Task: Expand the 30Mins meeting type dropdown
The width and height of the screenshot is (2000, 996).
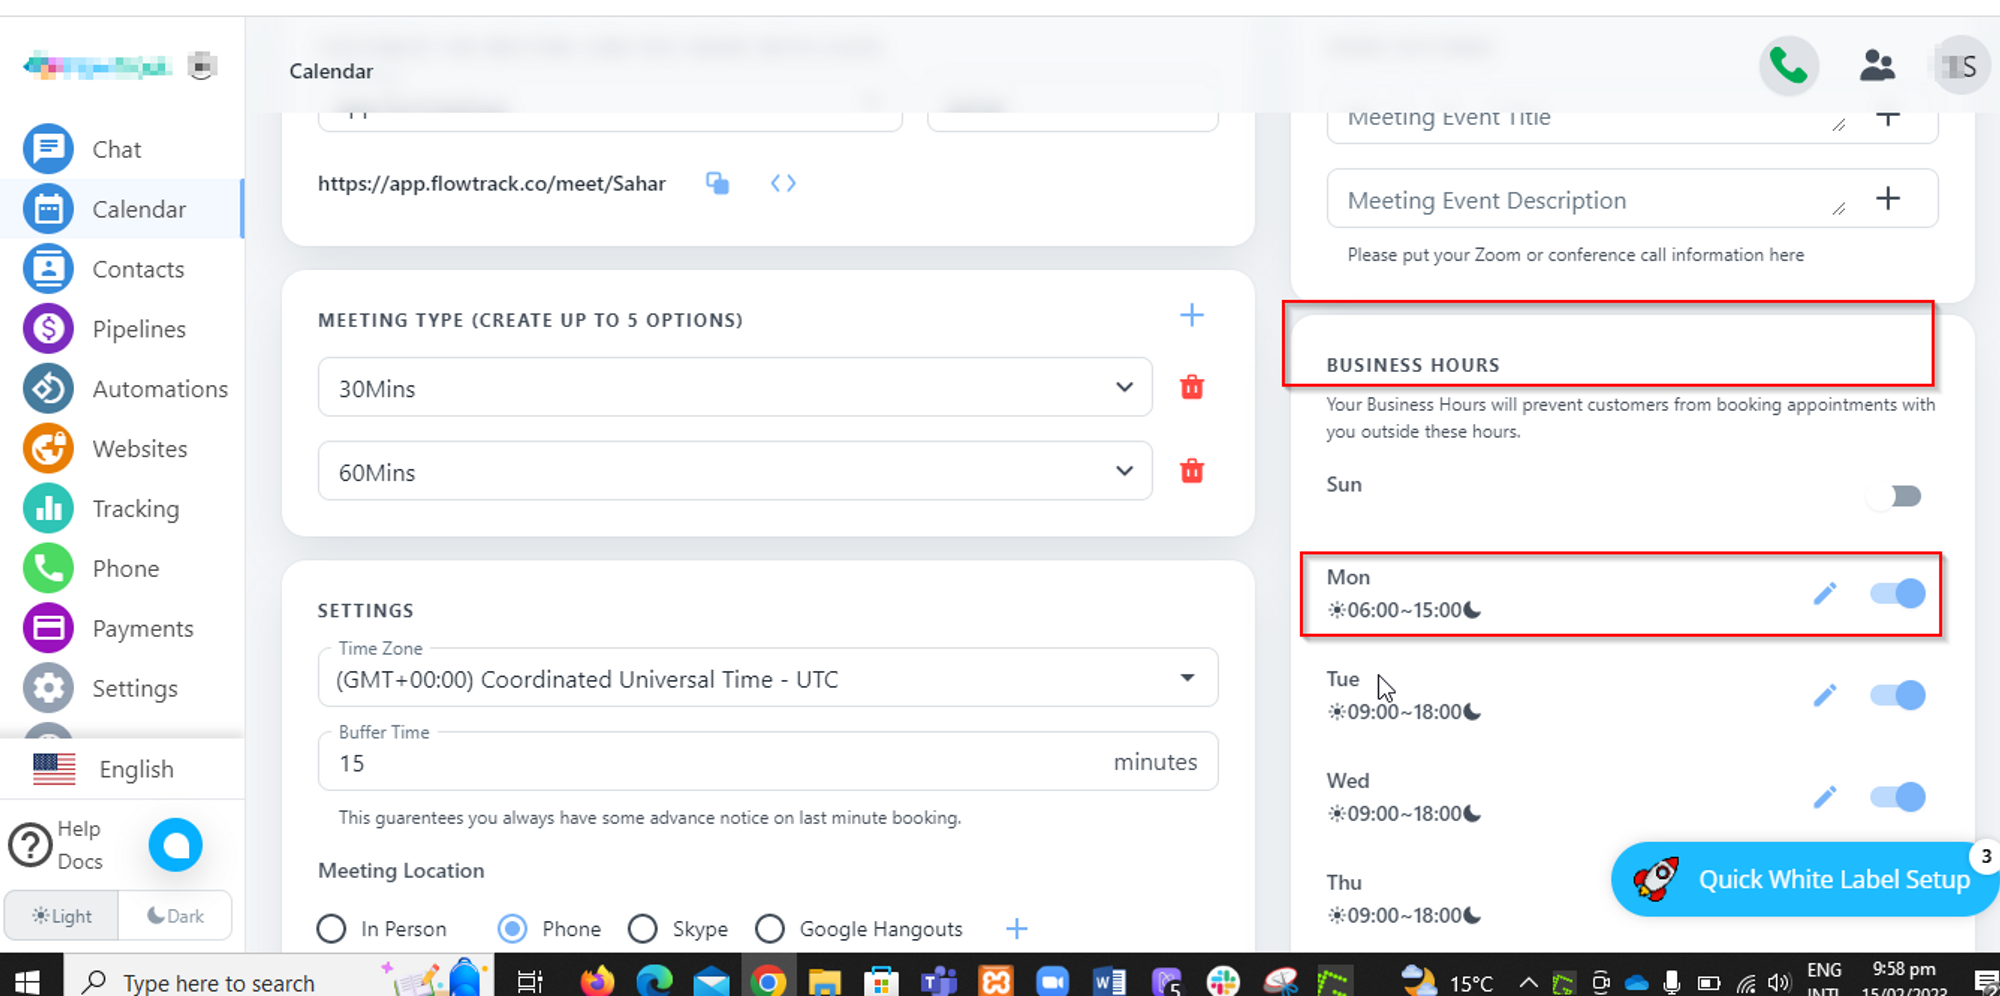Action: (1124, 388)
